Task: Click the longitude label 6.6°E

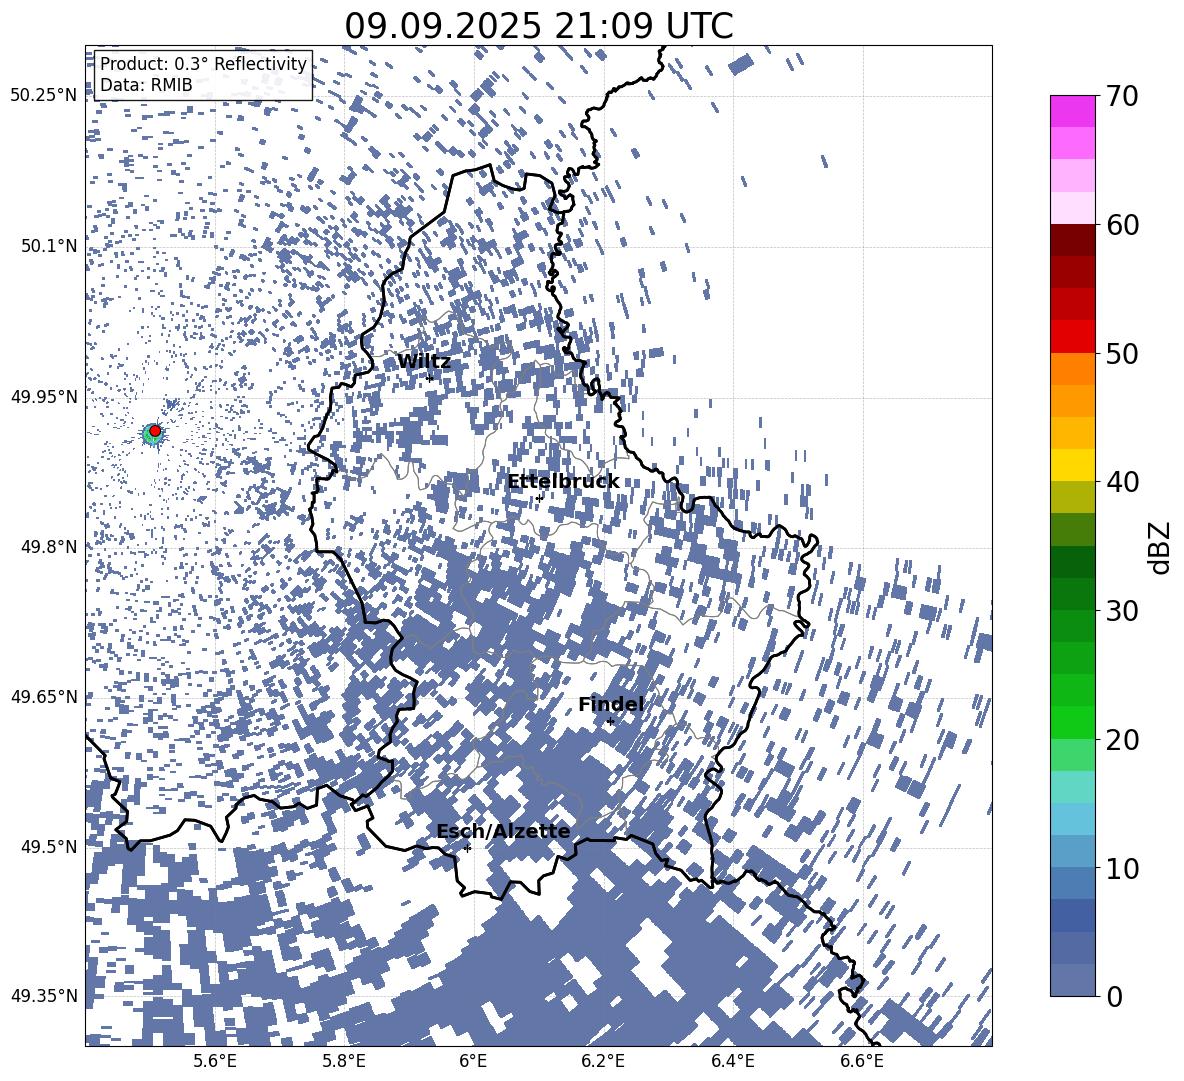Action: point(862,1061)
